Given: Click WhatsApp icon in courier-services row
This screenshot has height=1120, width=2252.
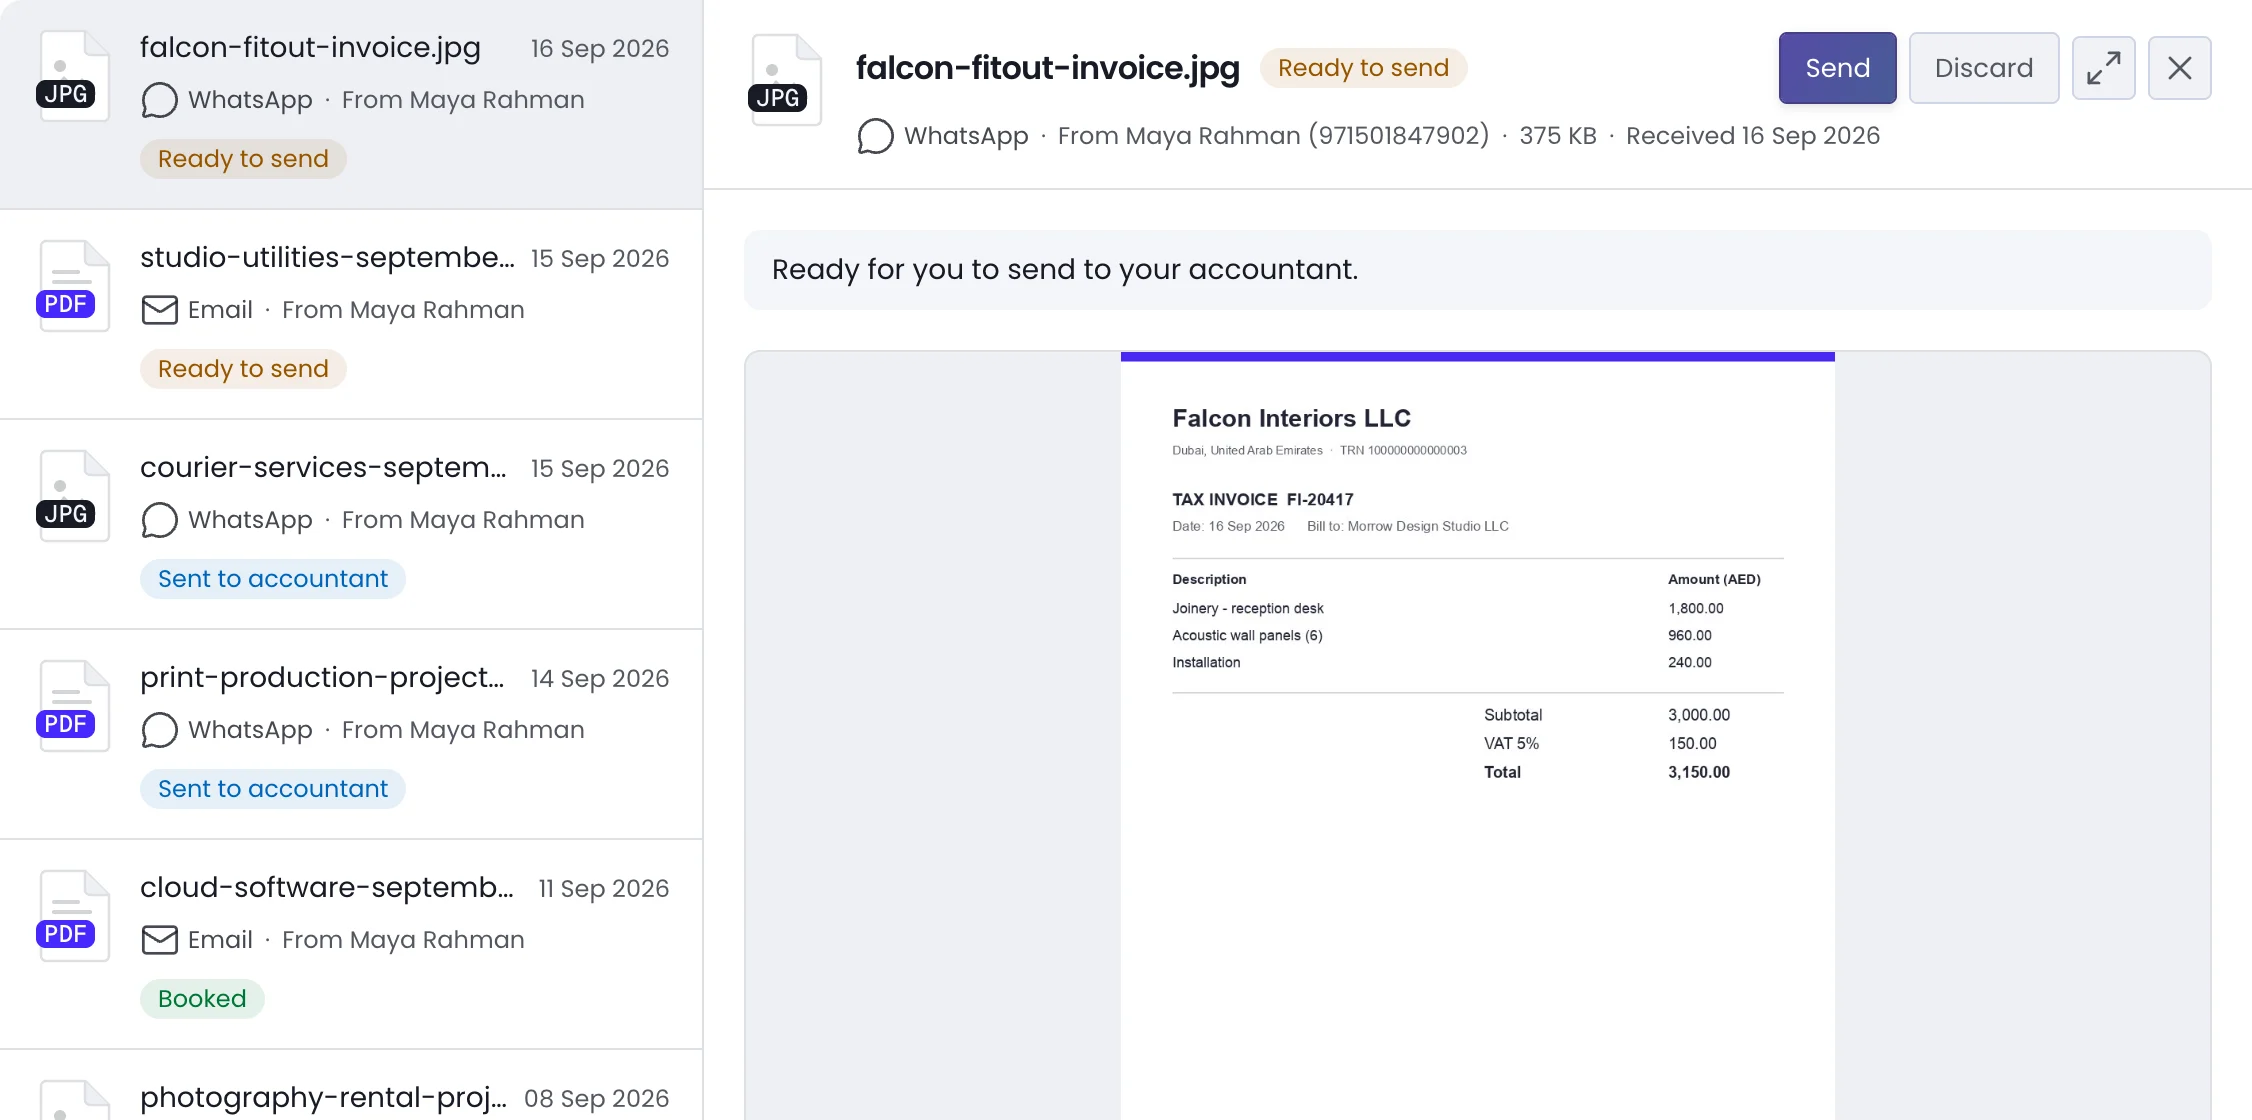Looking at the screenshot, I should tap(159, 520).
